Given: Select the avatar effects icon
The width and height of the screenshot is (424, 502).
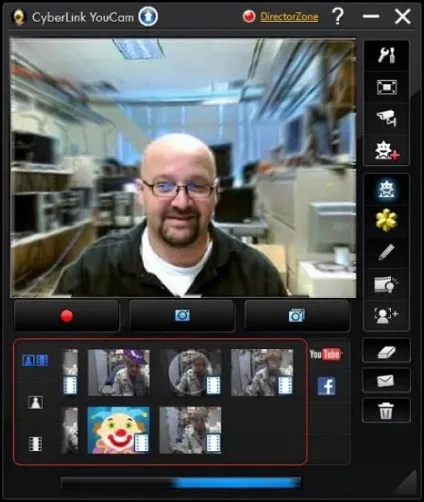Looking at the screenshot, I should (x=387, y=189).
